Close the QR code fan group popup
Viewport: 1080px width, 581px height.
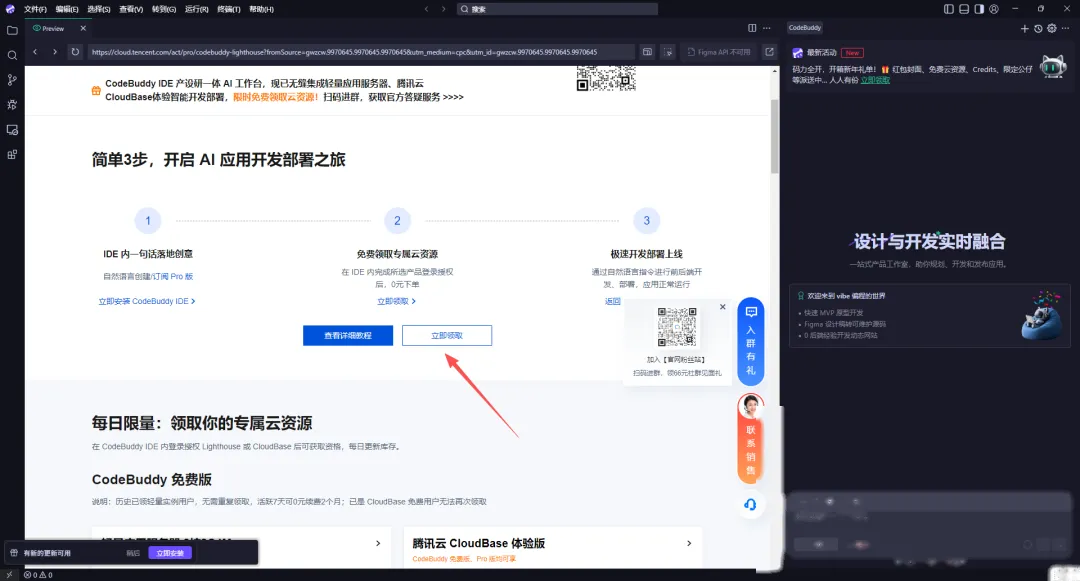pos(723,307)
